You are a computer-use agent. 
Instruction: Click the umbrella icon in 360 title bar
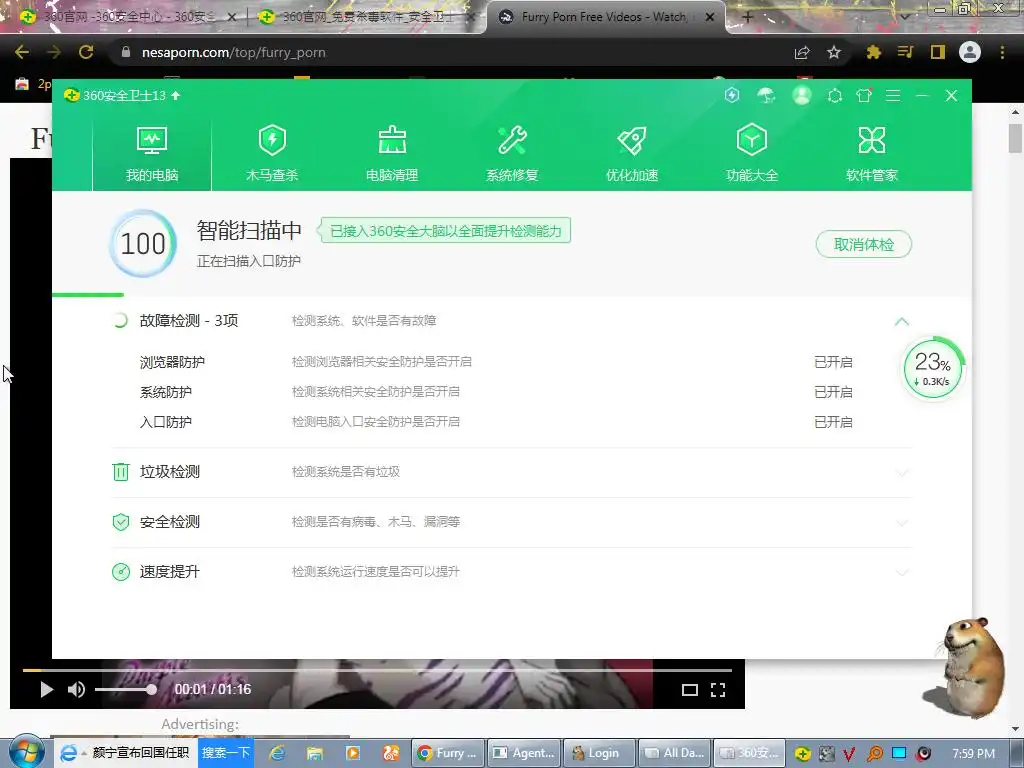[766, 95]
